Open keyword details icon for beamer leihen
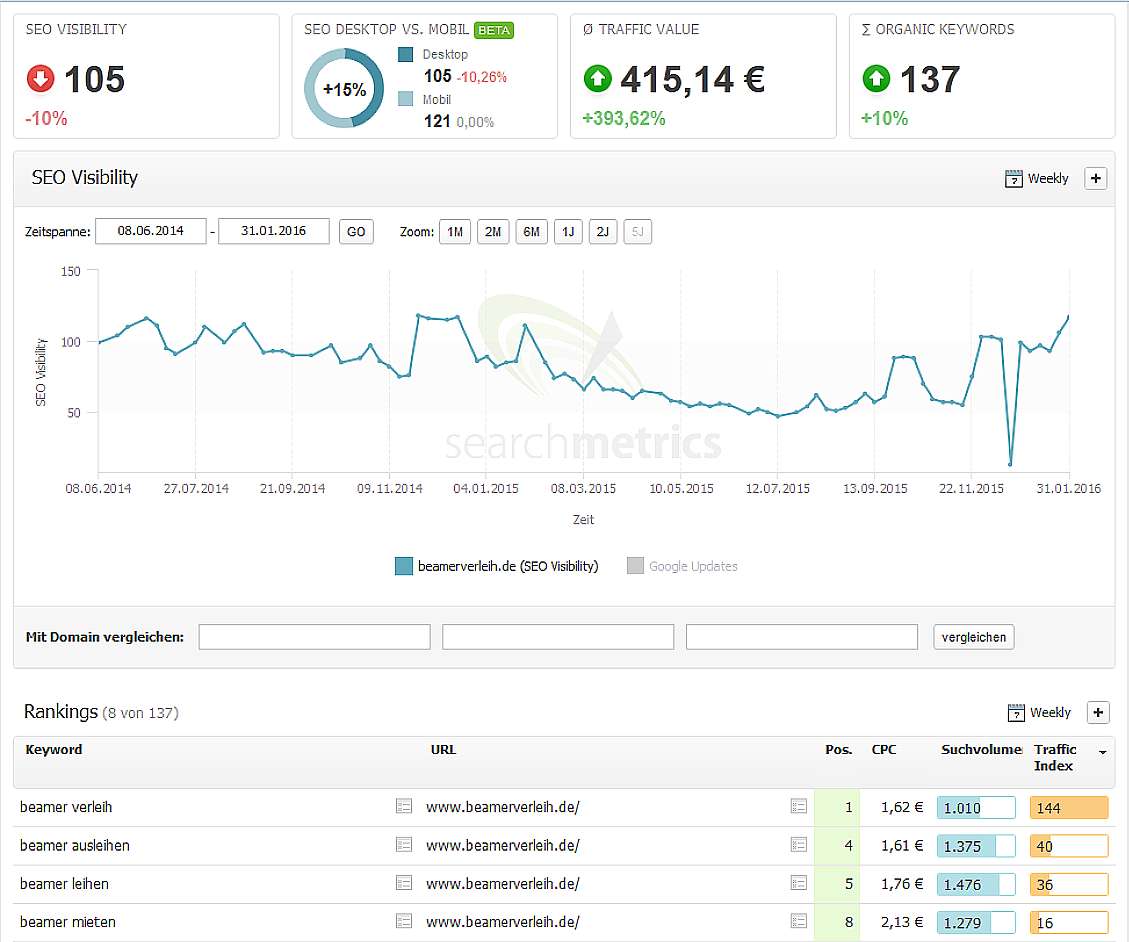The height and width of the screenshot is (942, 1129). [404, 882]
